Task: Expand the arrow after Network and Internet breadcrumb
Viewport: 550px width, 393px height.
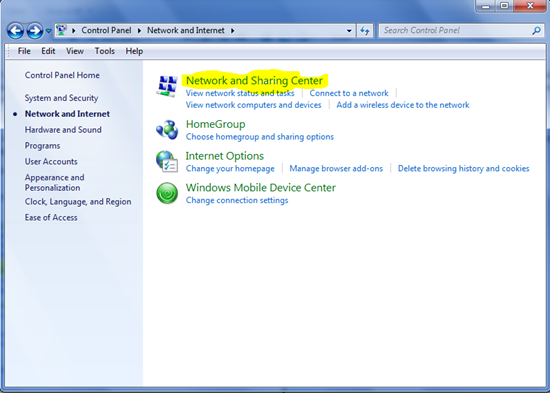Action: click(233, 31)
